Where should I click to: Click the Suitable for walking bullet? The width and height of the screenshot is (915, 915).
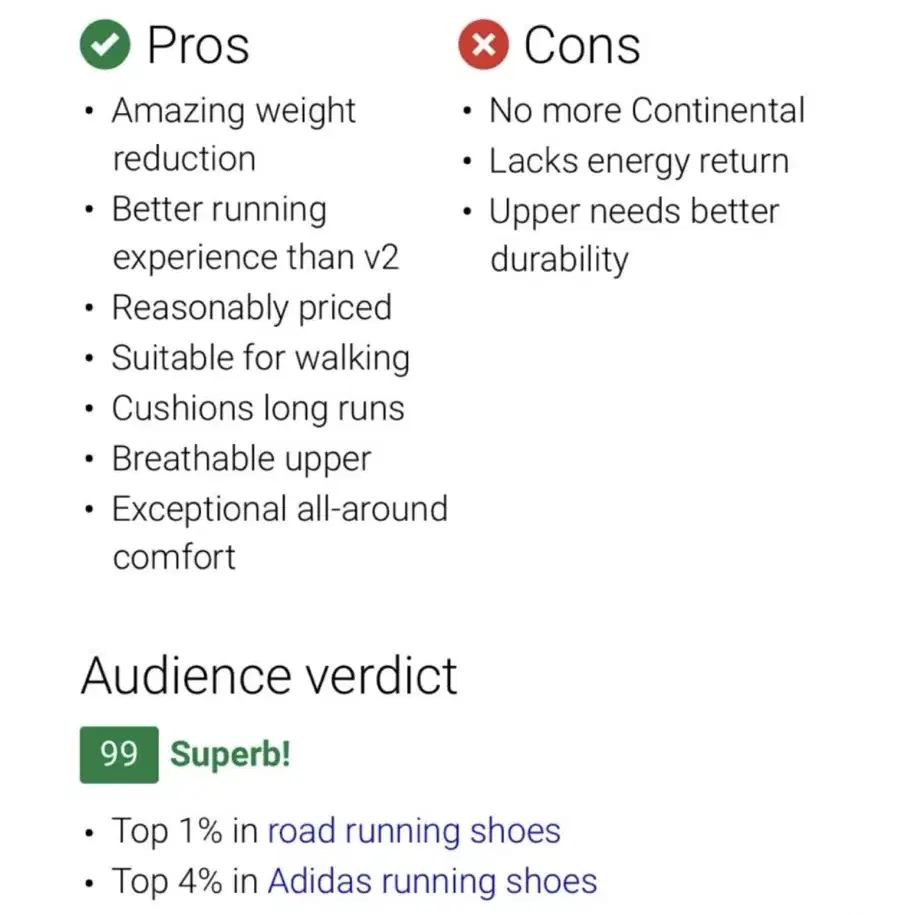pyautogui.click(x=261, y=358)
